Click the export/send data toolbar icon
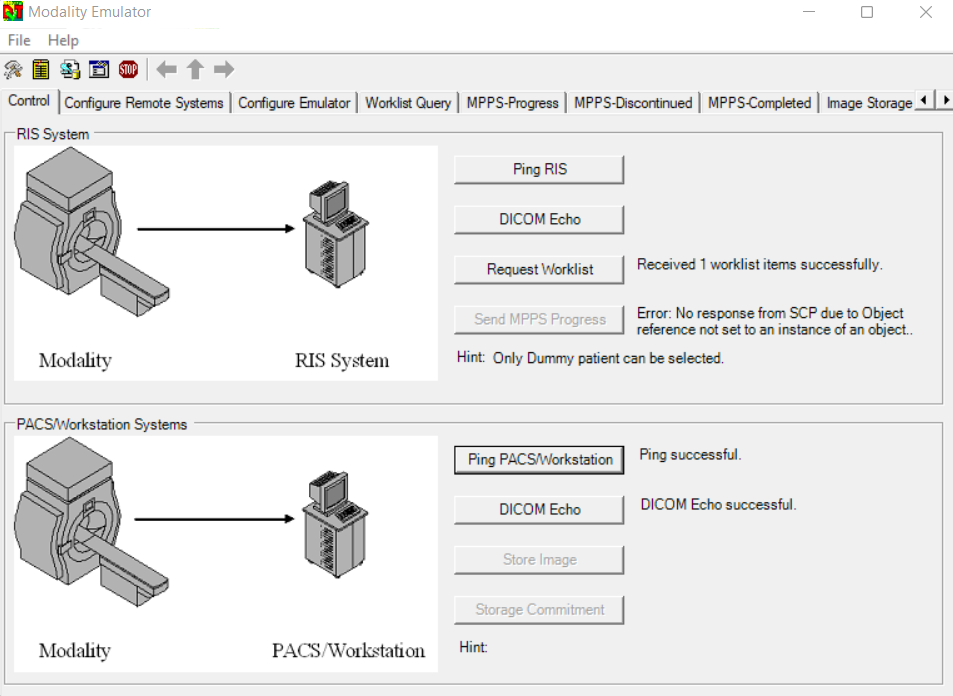 [x=70, y=69]
